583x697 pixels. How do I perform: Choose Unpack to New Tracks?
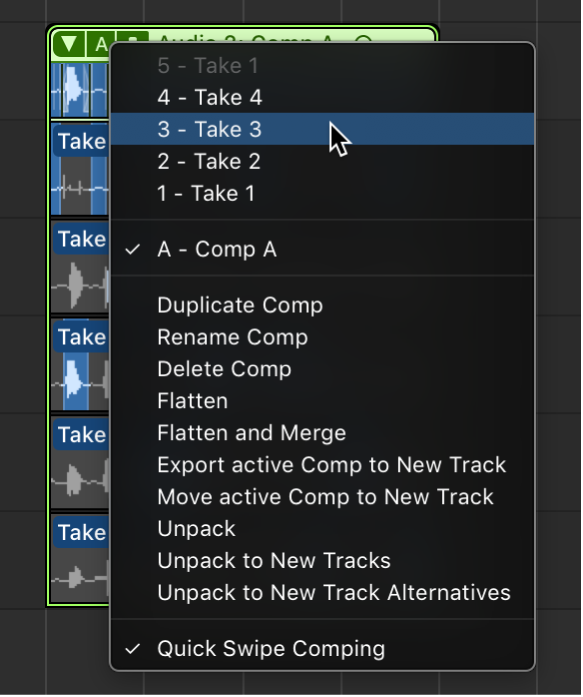[323, 561]
